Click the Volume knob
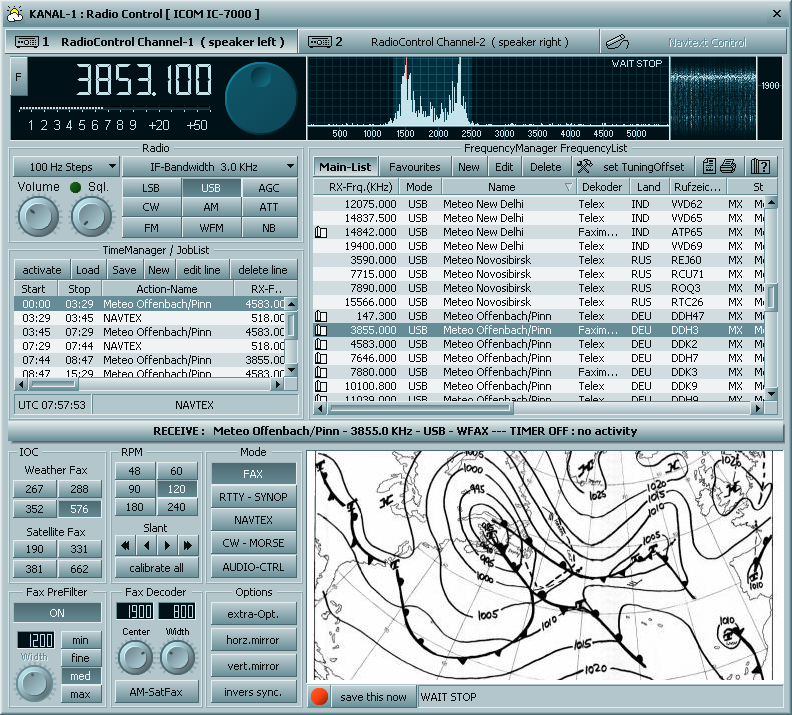 coord(38,216)
